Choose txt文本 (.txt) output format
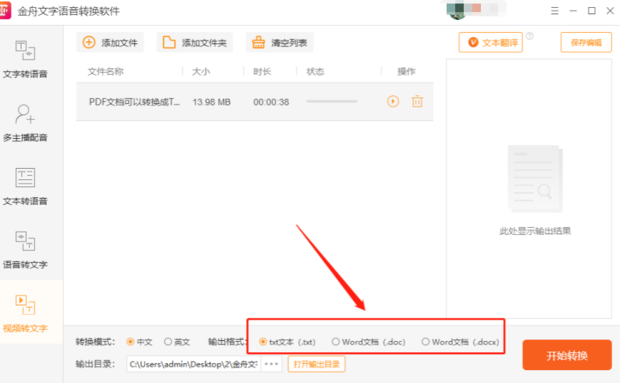This screenshot has width=620, height=383. pyautogui.click(x=287, y=341)
